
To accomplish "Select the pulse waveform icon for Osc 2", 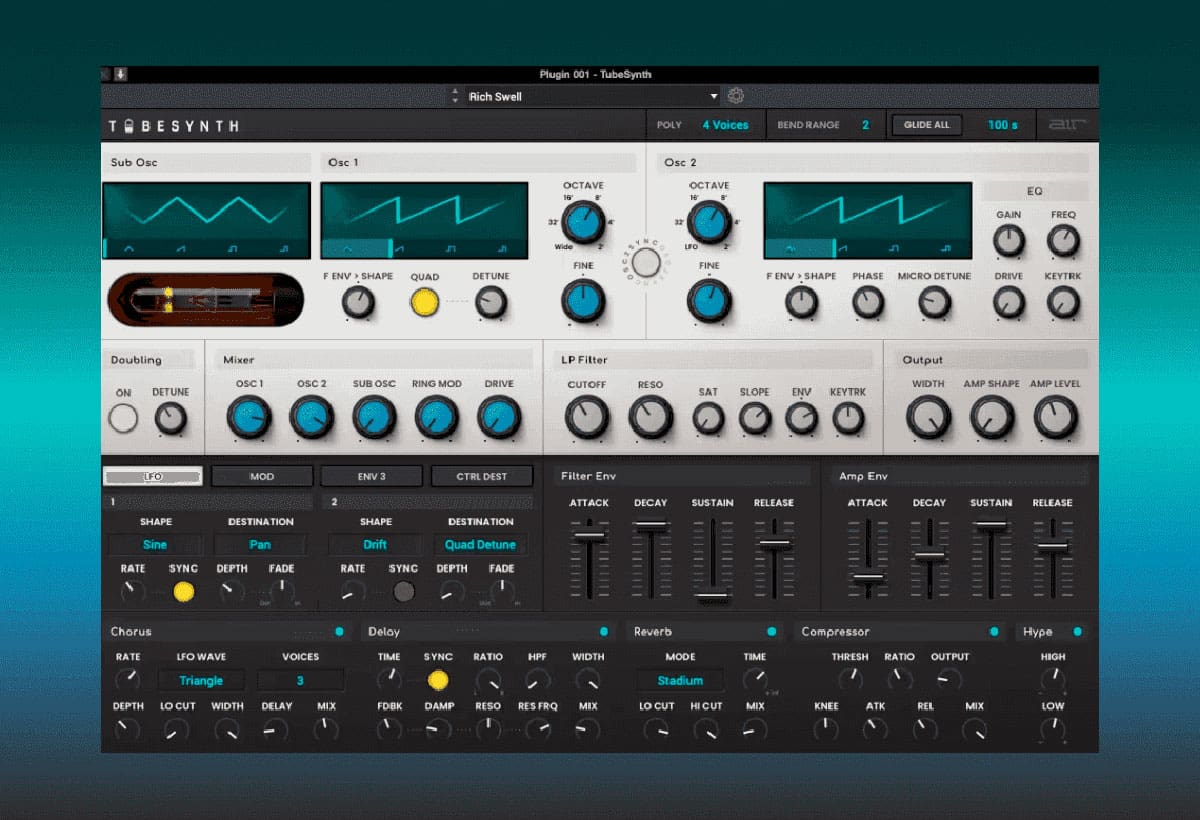I will click(x=946, y=248).
